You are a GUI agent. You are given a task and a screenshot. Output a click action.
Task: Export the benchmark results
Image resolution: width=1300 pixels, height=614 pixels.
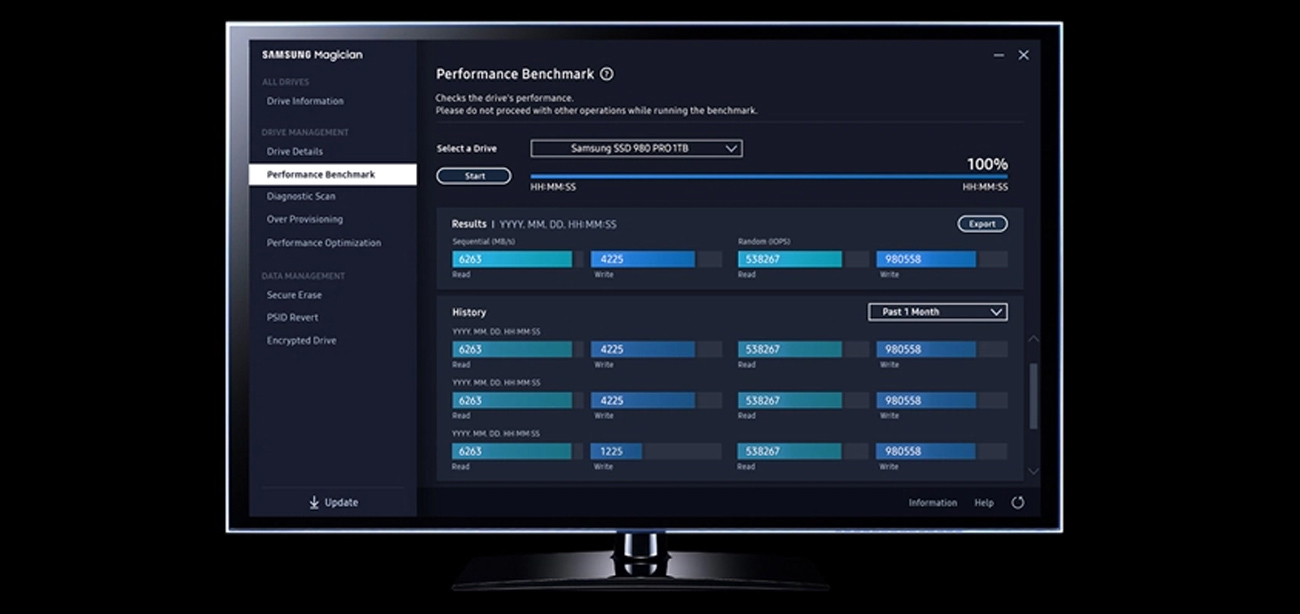pos(982,224)
